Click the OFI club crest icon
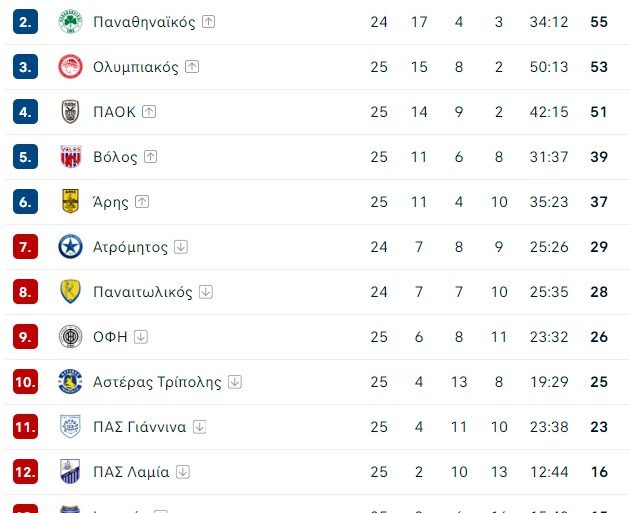Screen dimensions: 630x513 tap(70, 337)
